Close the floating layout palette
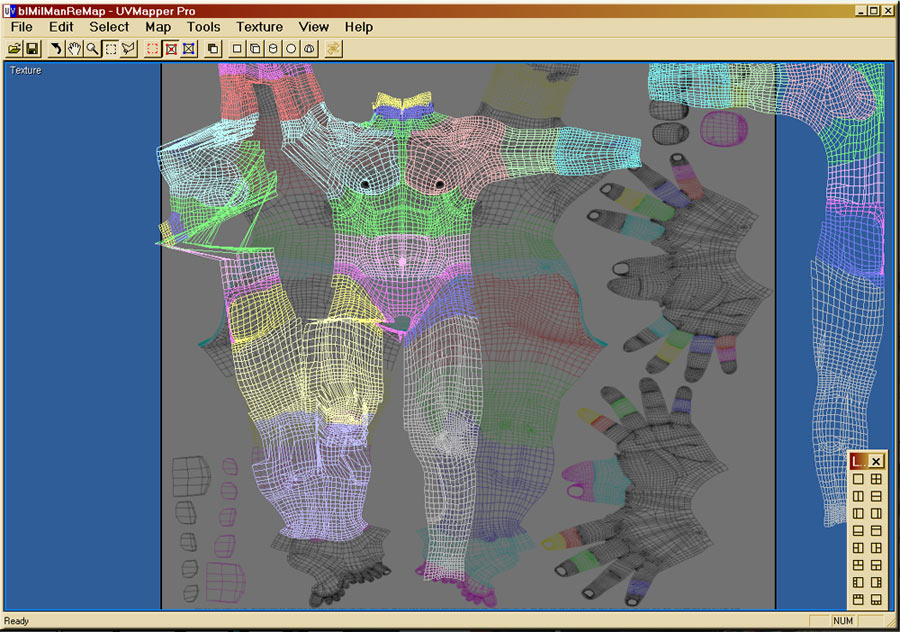Screen dimensions: 900x632 click(x=876, y=461)
